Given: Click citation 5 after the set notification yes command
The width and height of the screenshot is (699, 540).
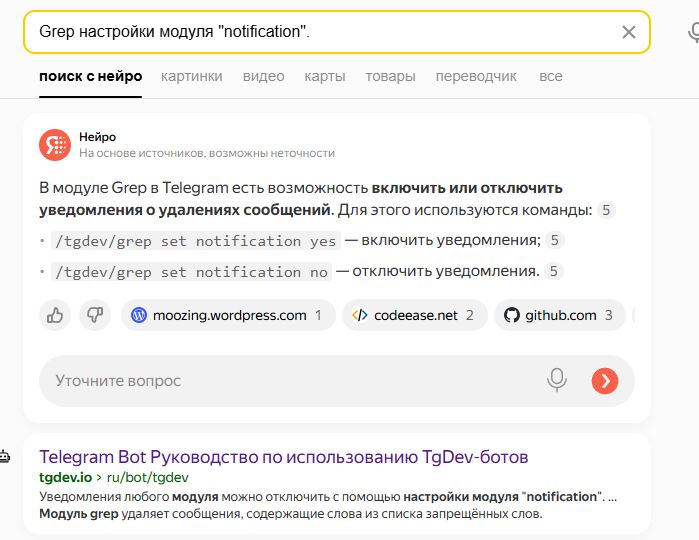Looking at the screenshot, I should tap(556, 240).
